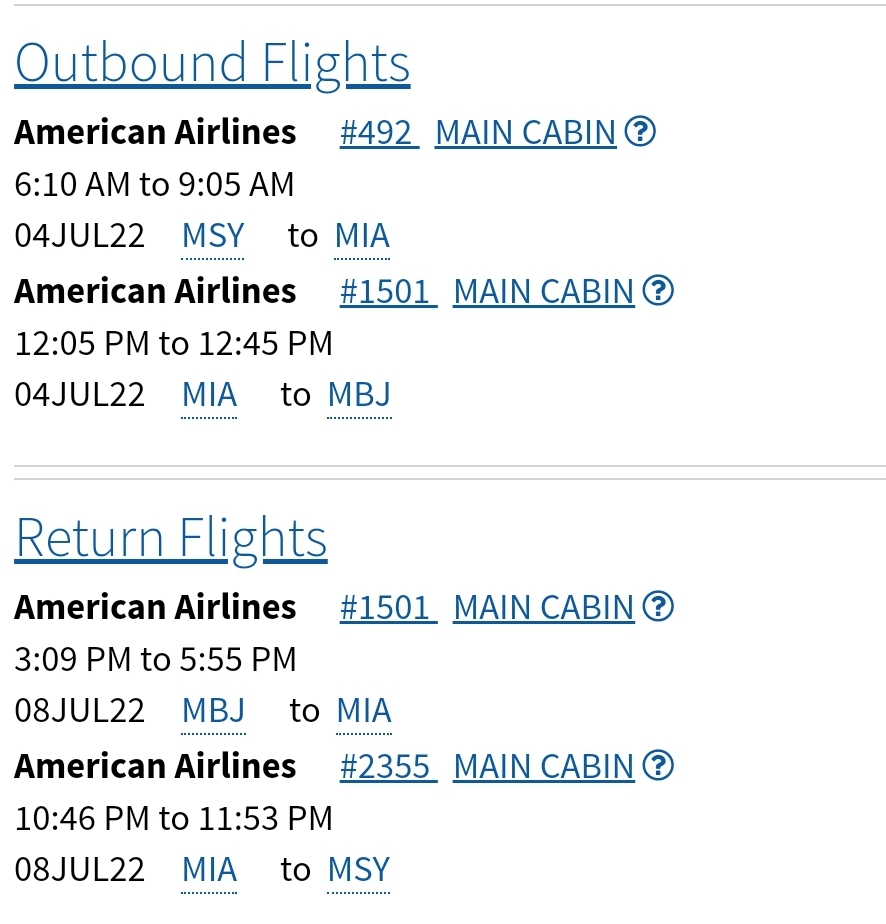Click MSY arrival airport on return flight
Screen dimensions: 886x924
tap(358, 870)
